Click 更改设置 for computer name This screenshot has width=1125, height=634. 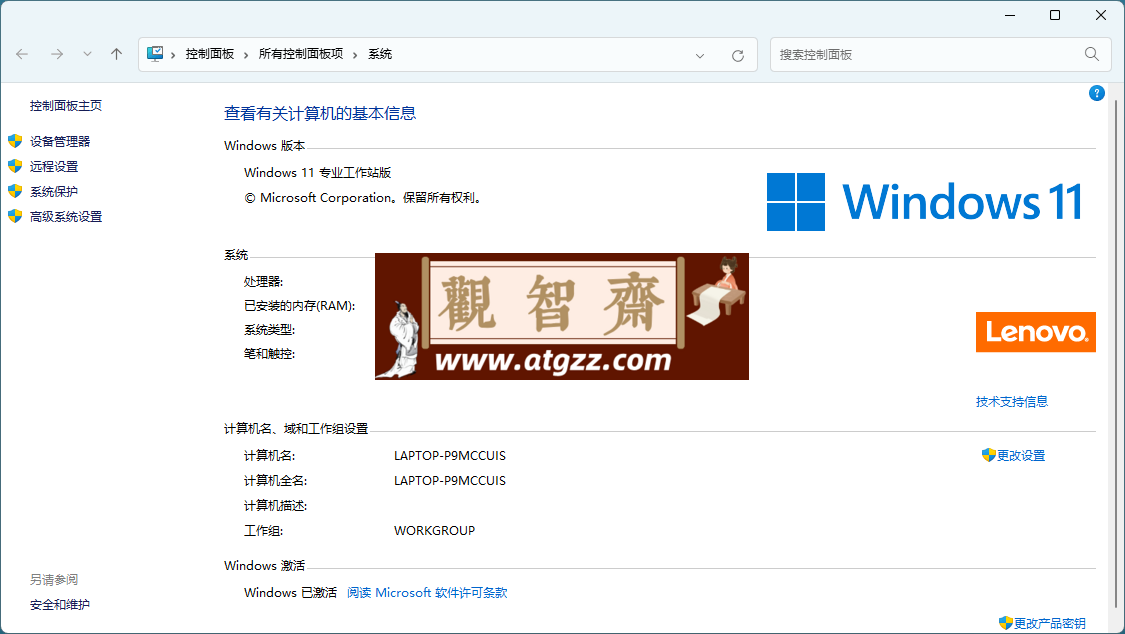(1020, 455)
